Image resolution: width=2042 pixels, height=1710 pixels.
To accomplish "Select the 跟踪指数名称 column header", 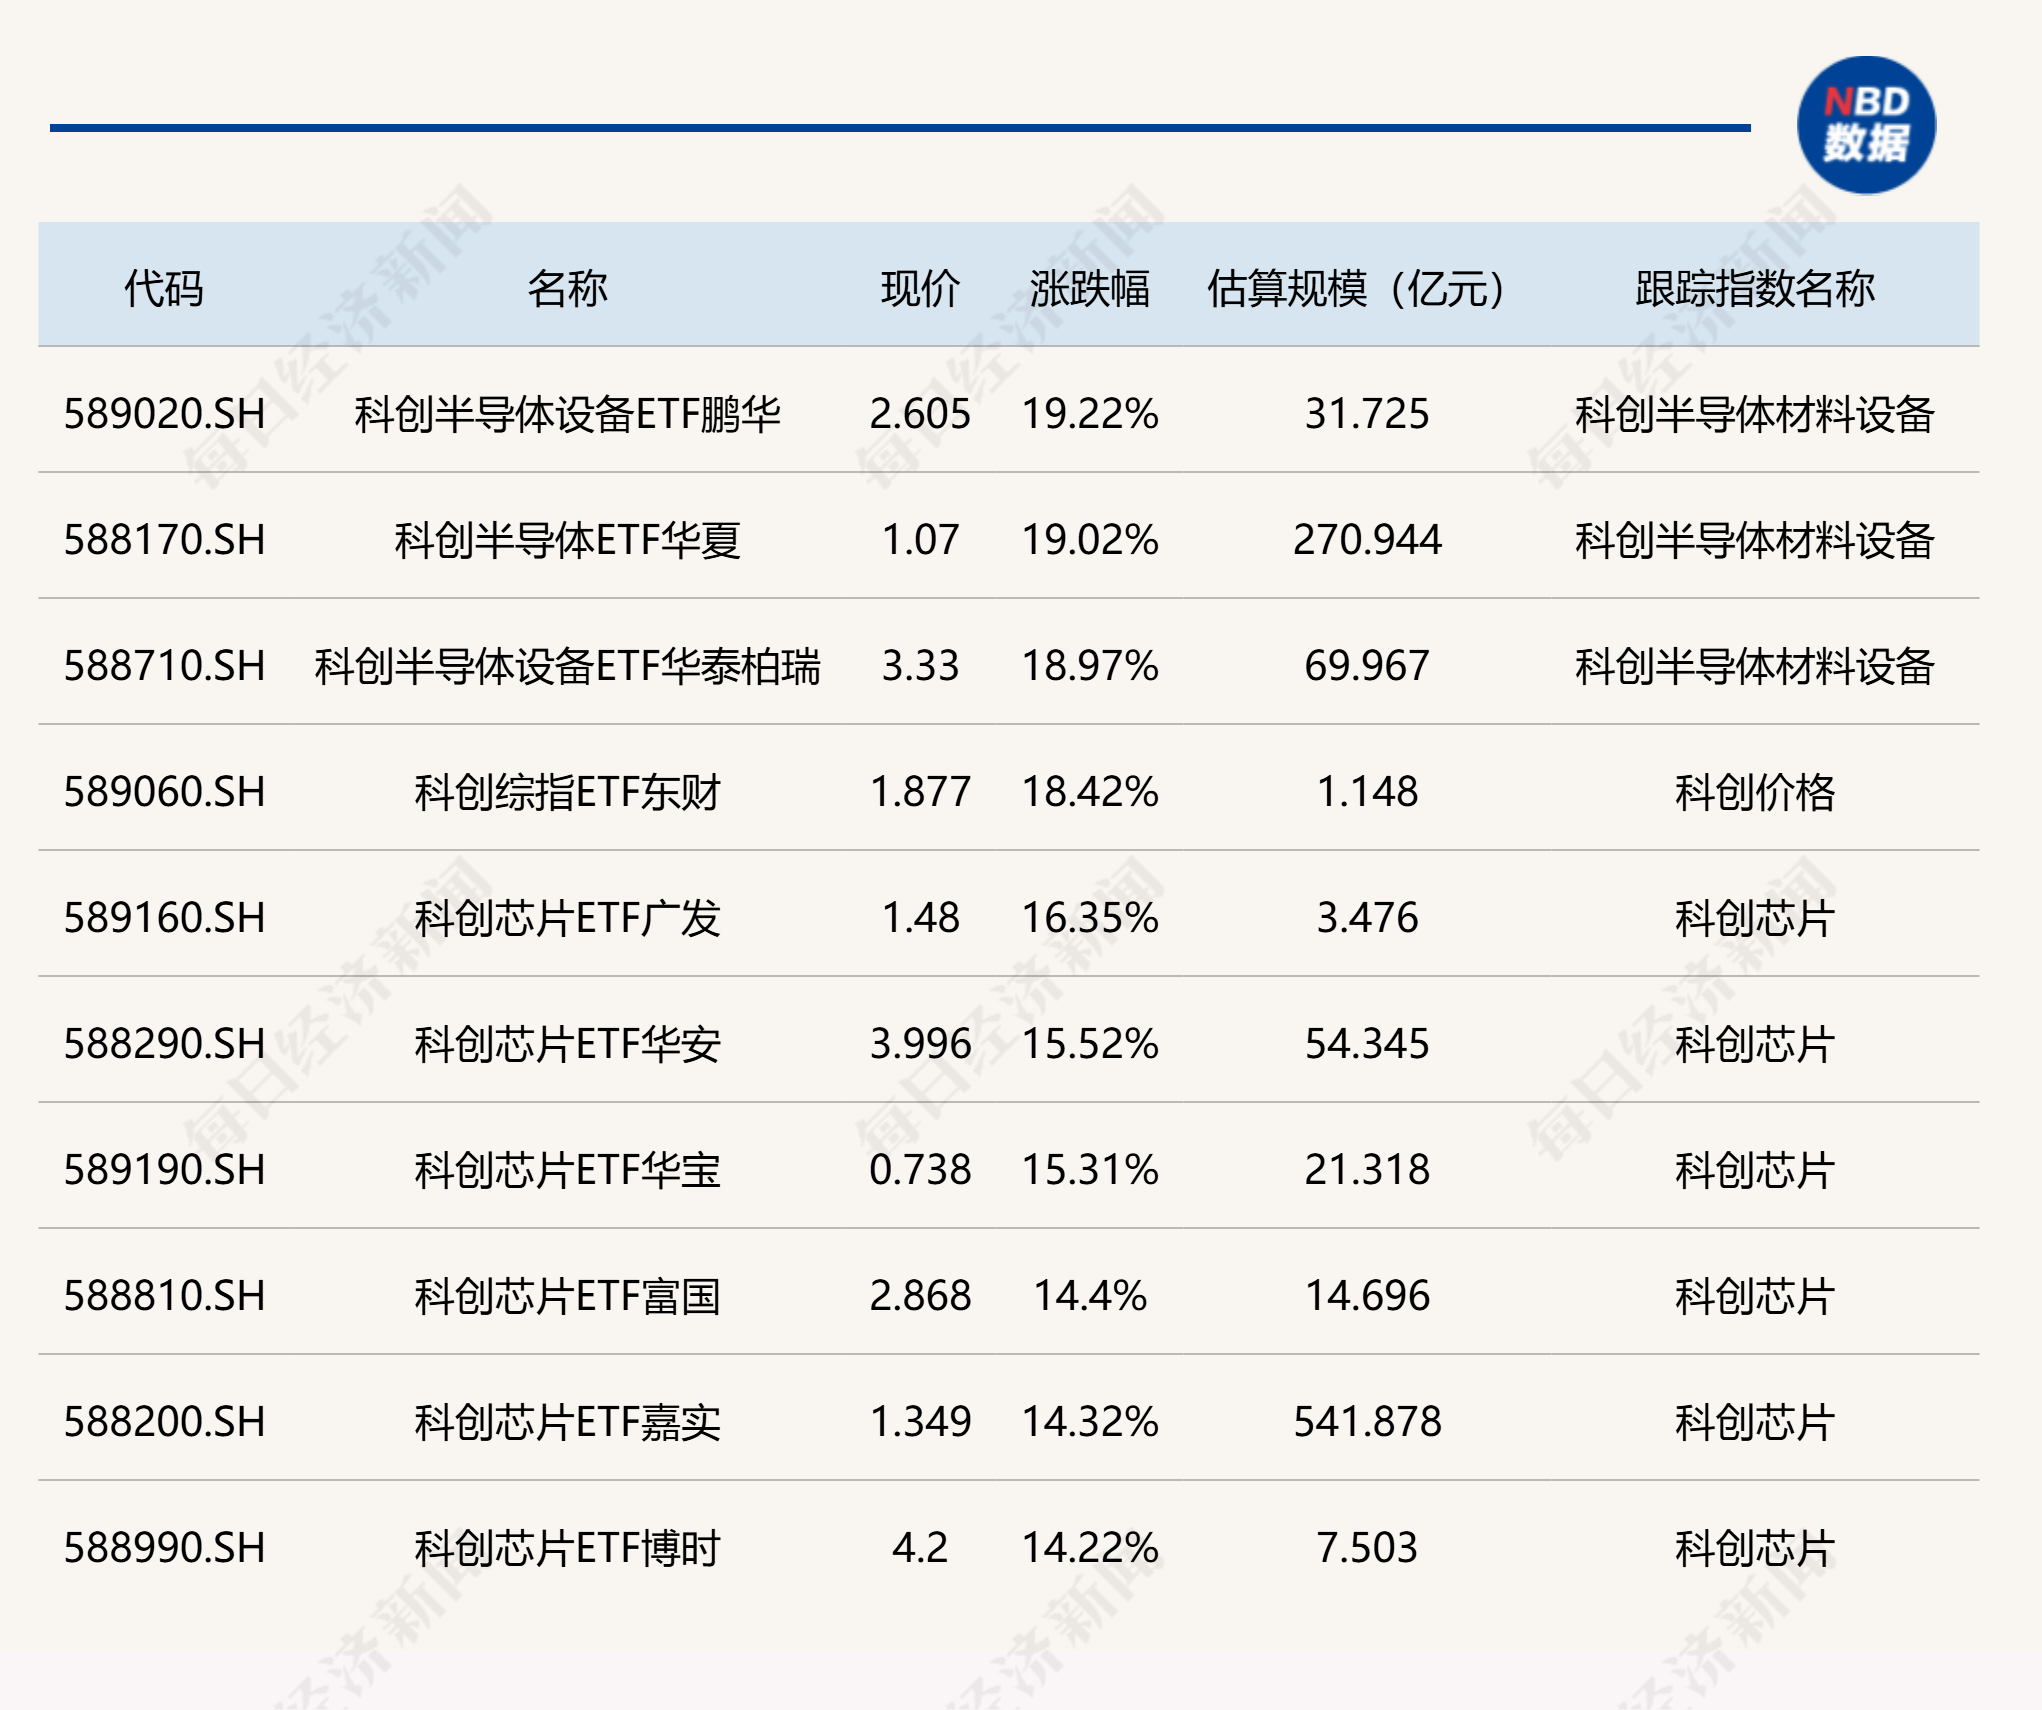I will (1755, 289).
